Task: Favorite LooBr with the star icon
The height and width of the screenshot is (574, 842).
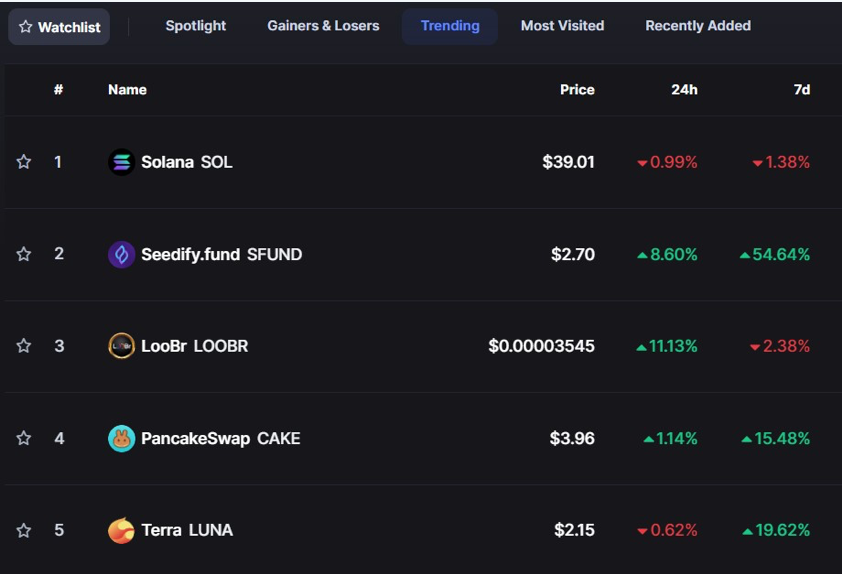Action: 24,346
